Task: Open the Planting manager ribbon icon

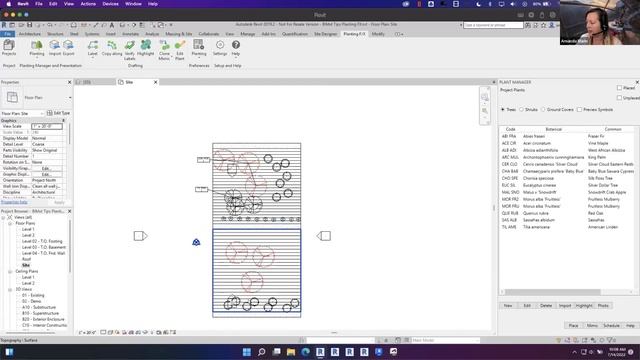Action: [37, 48]
